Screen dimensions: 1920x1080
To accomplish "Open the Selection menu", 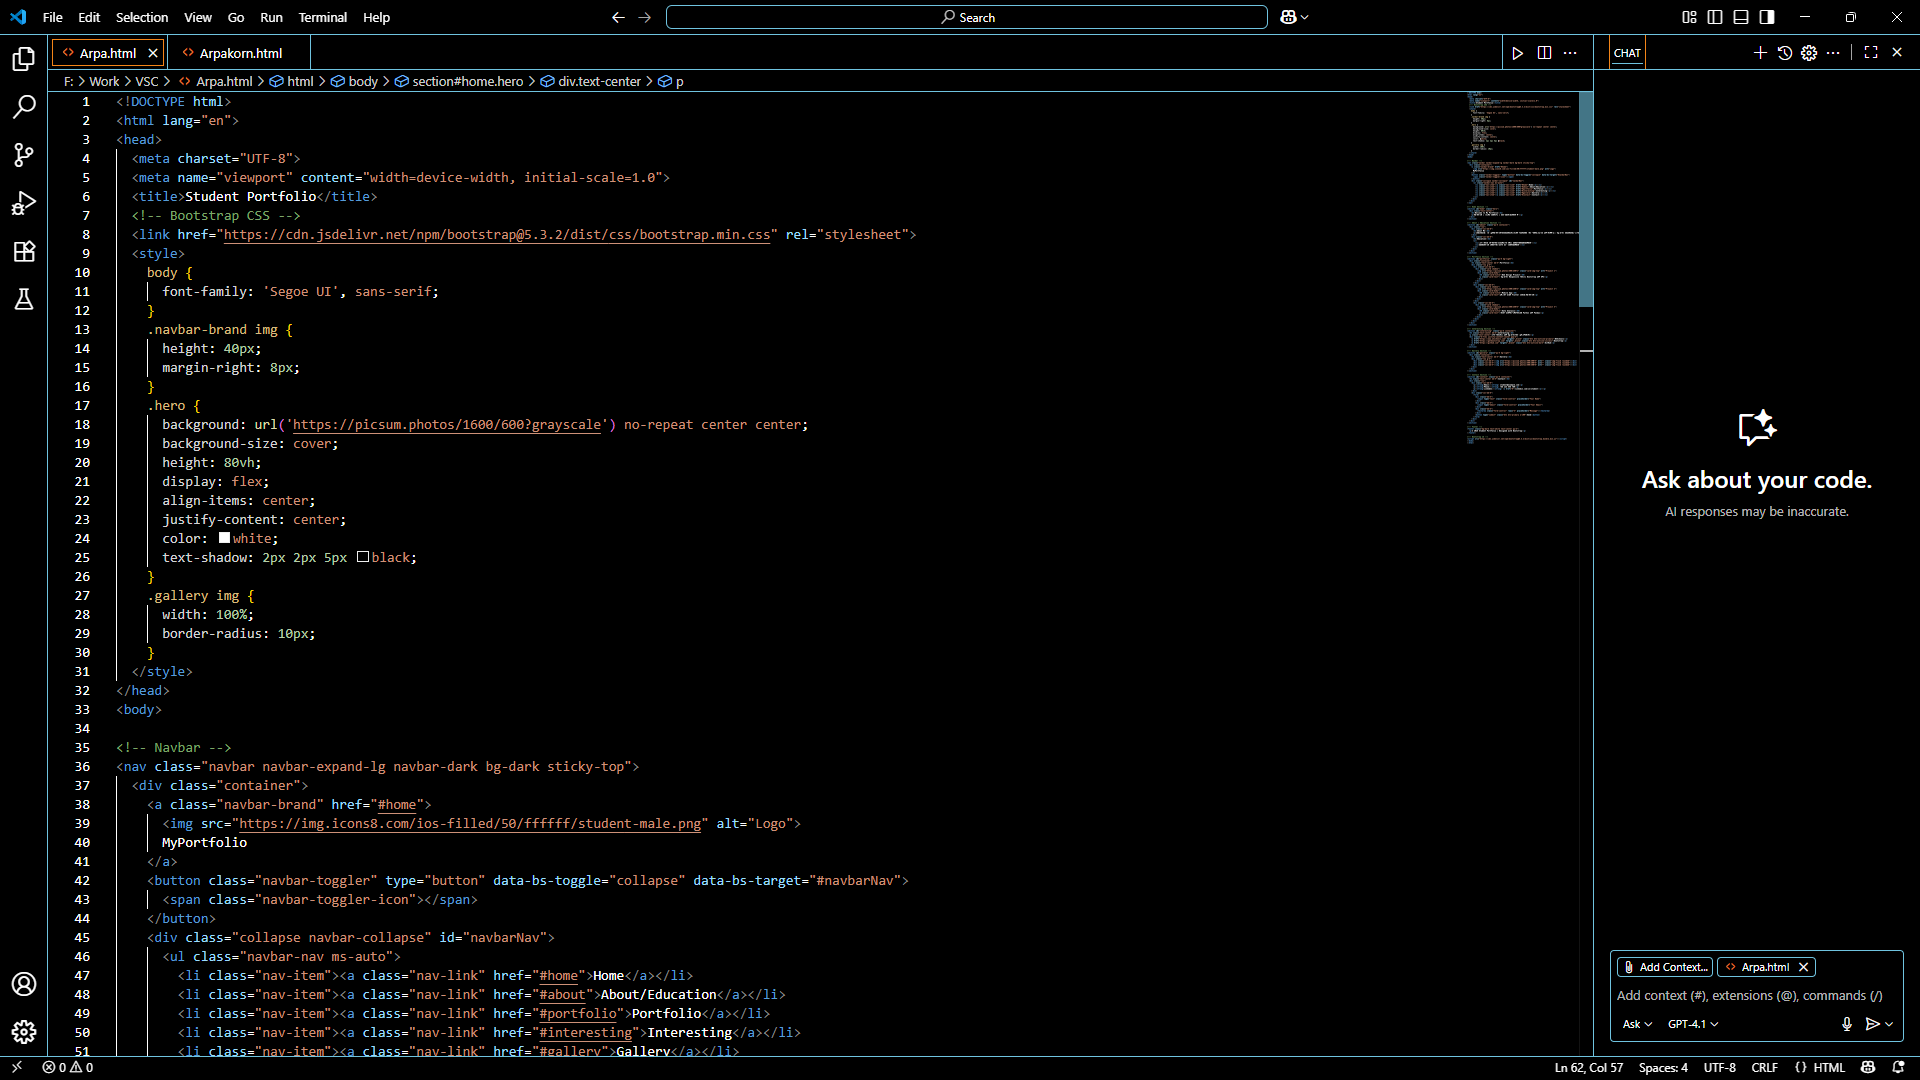I will click(142, 17).
